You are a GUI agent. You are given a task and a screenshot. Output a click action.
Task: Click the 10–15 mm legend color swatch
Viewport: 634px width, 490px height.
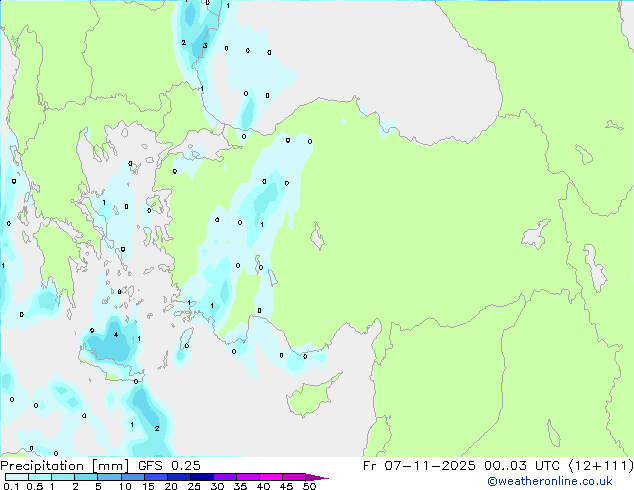(133, 477)
